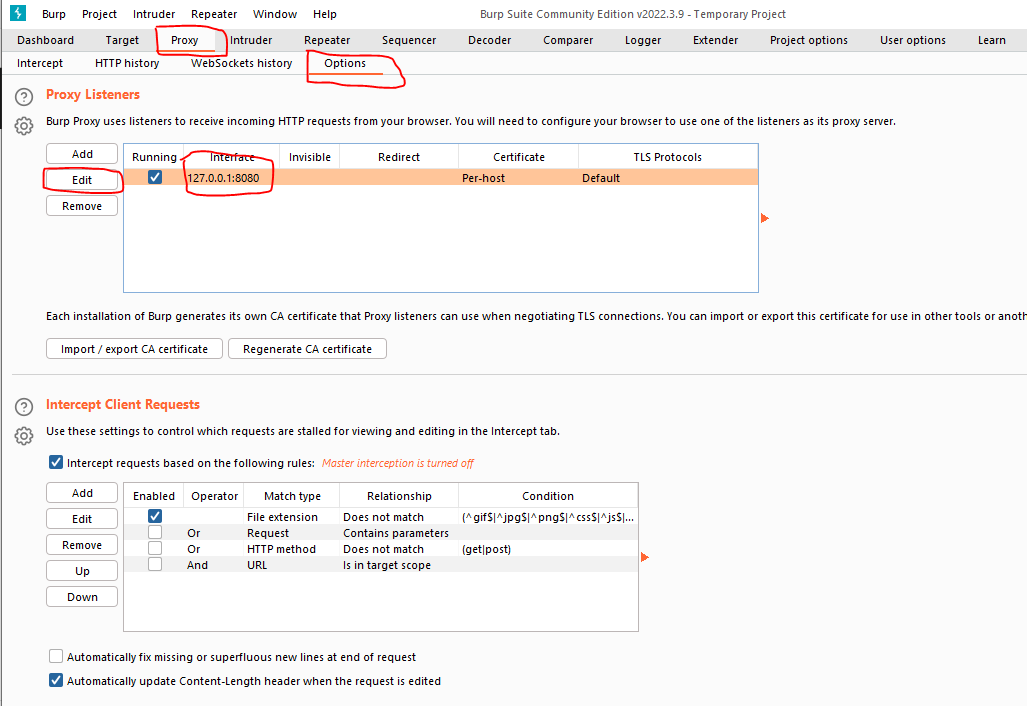Open help for Proxy Listeners section
Screen dimensions: 1027x706
(x=24, y=97)
